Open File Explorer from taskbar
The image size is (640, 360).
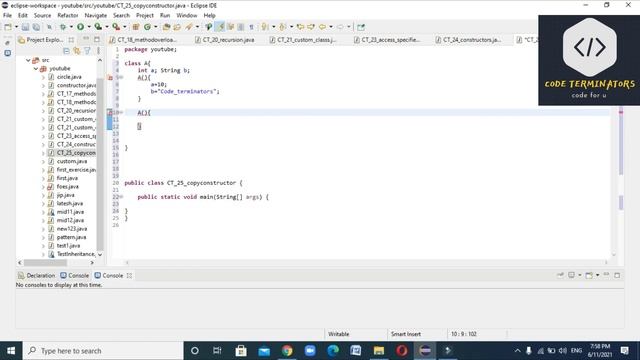[x=379, y=351]
